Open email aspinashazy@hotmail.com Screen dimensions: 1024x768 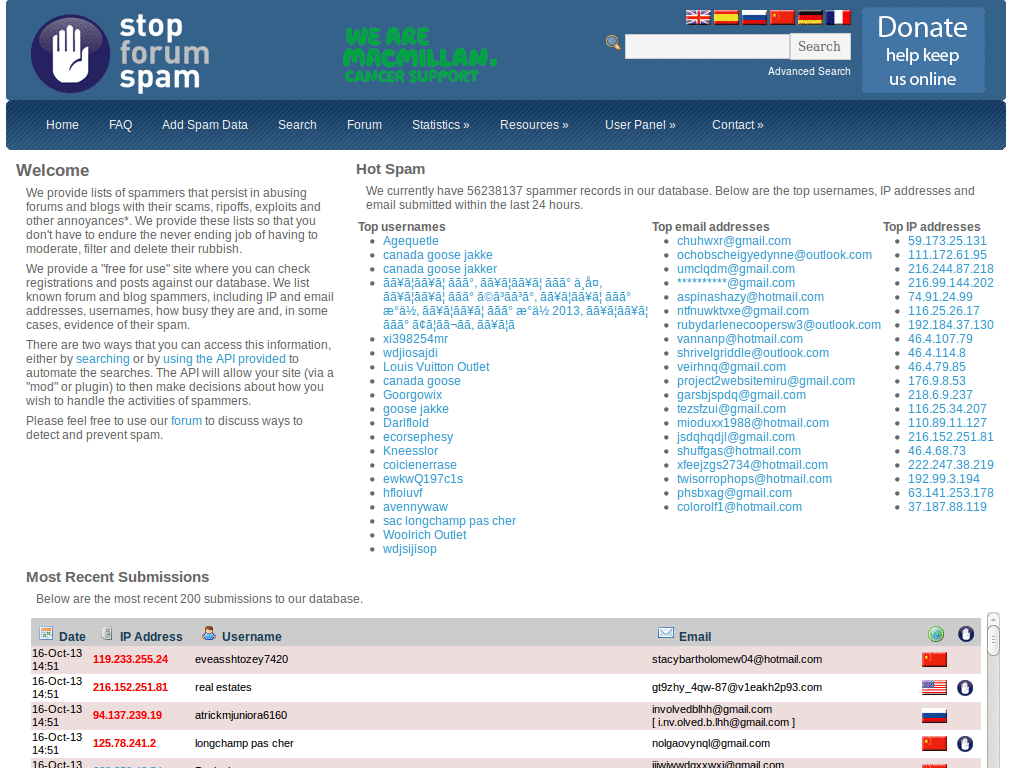click(750, 297)
